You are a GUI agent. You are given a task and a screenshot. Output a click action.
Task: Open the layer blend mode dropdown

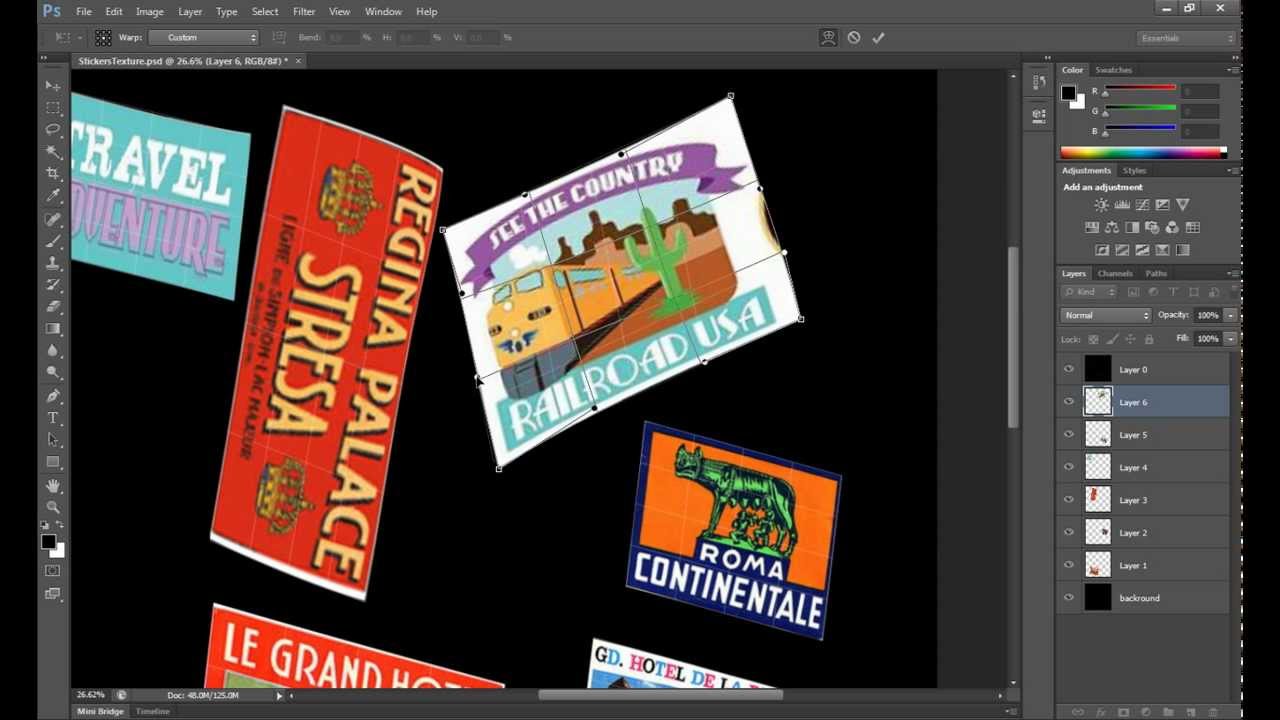[1106, 315]
